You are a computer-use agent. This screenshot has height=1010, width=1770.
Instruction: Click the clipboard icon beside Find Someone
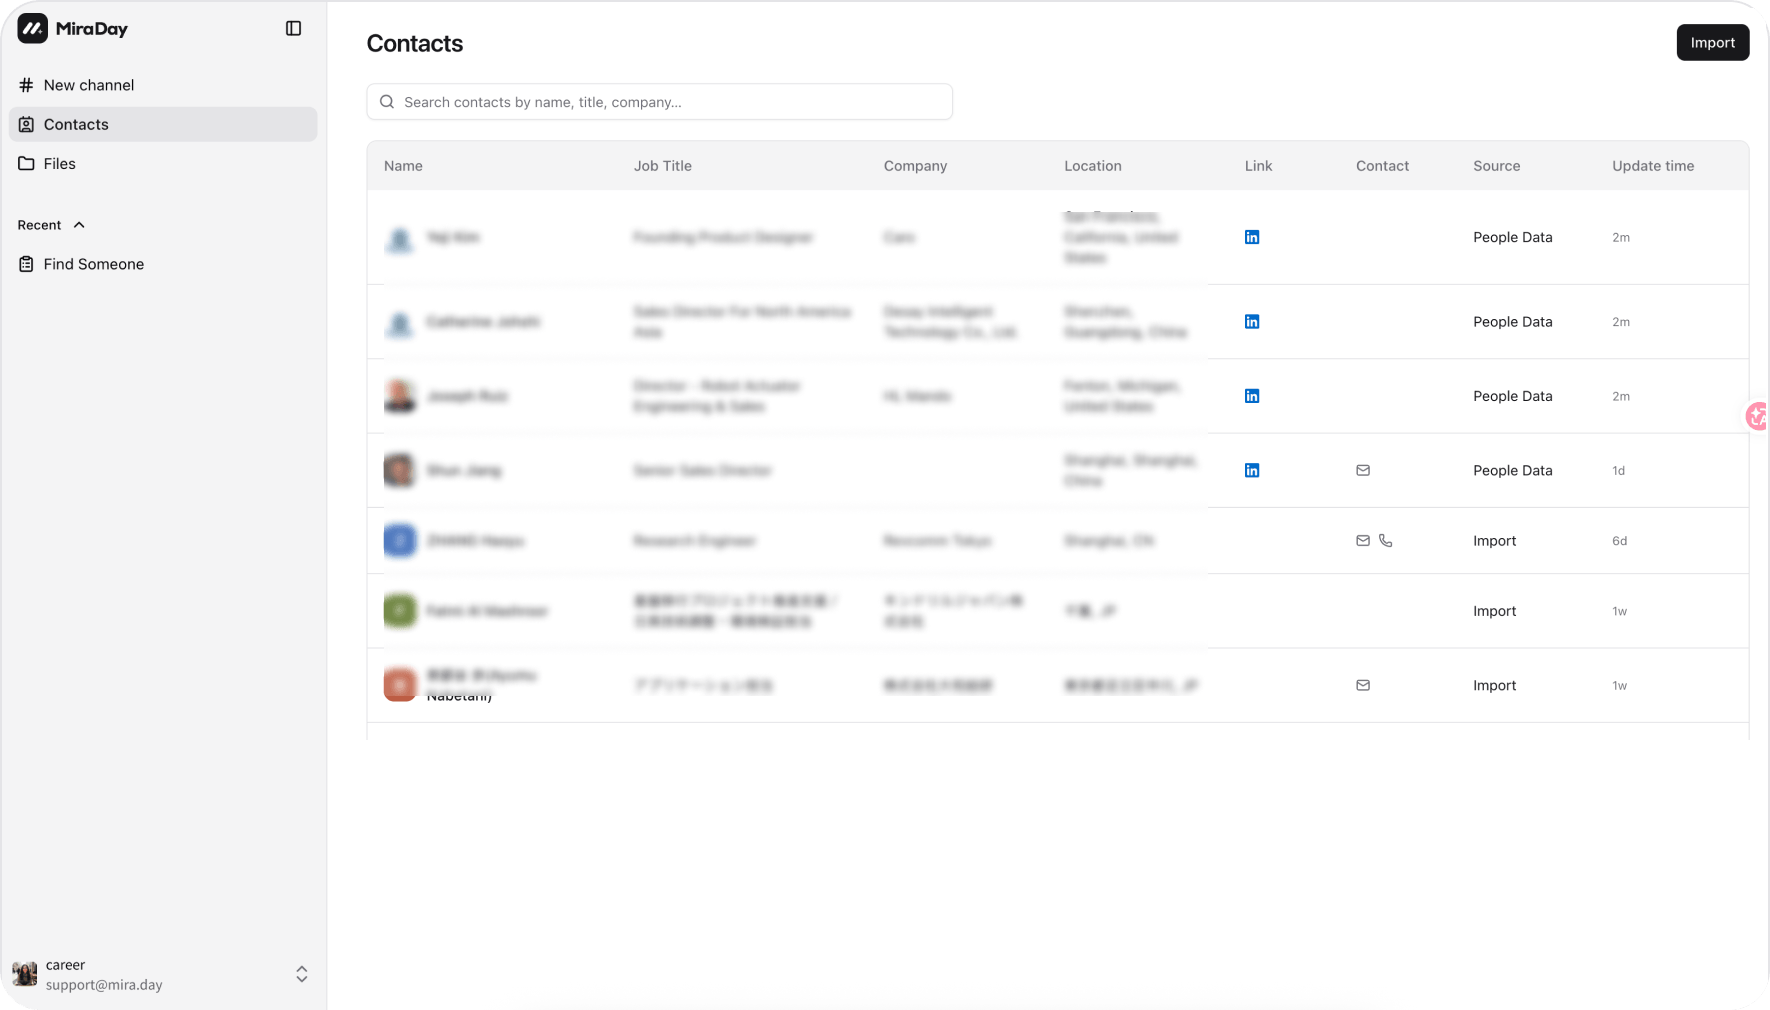(26, 264)
